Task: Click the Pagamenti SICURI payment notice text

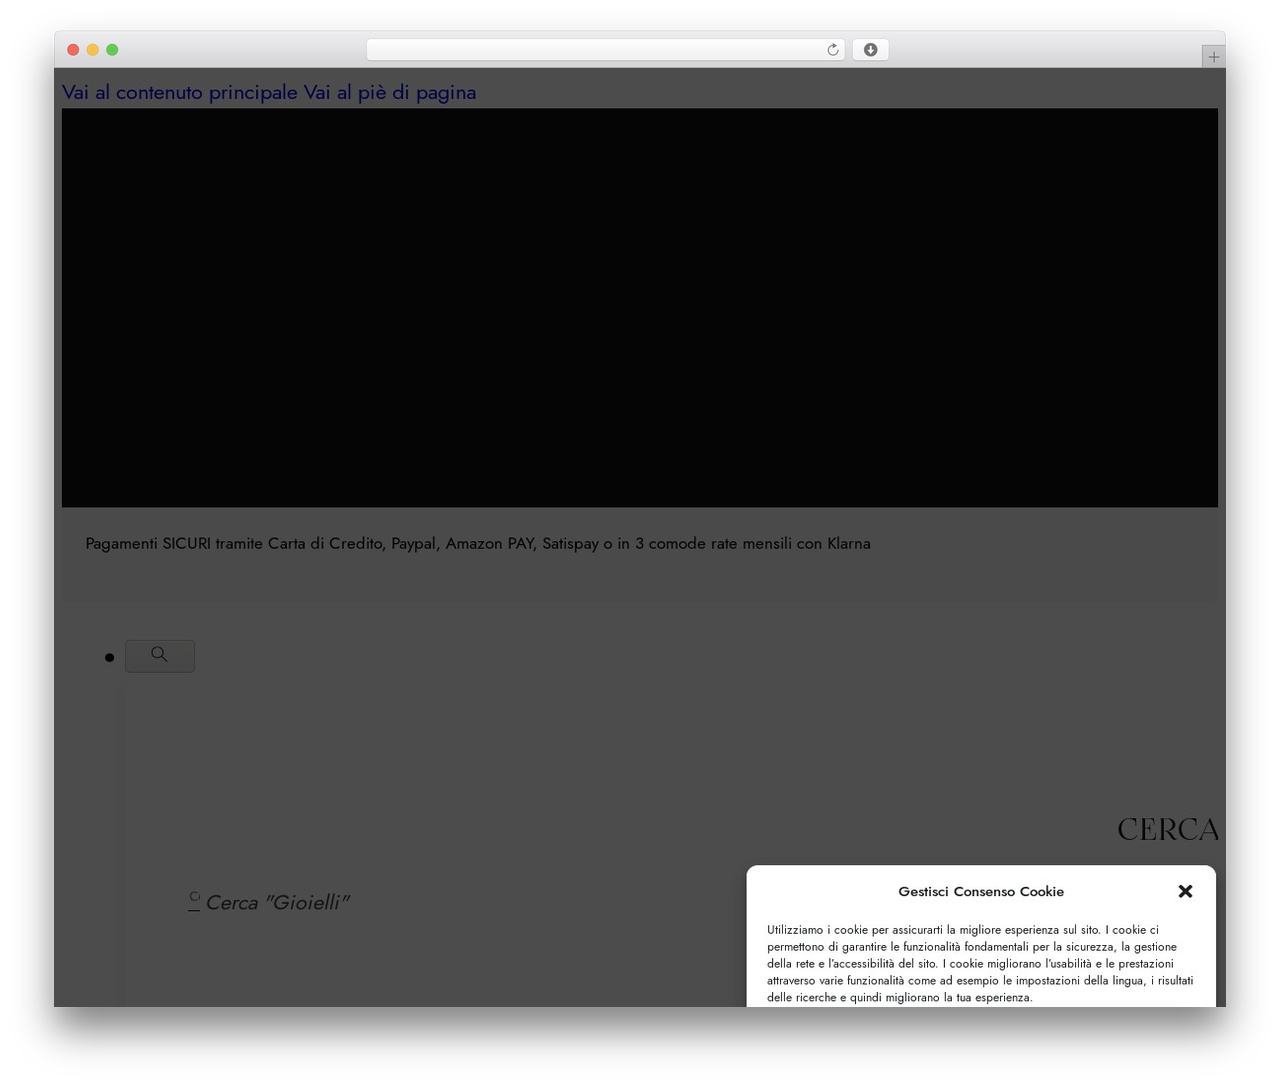Action: point(478,543)
